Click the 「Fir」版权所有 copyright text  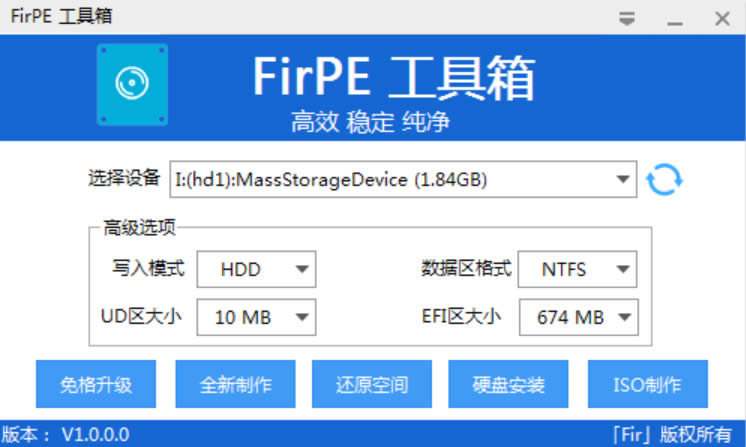pos(672,435)
